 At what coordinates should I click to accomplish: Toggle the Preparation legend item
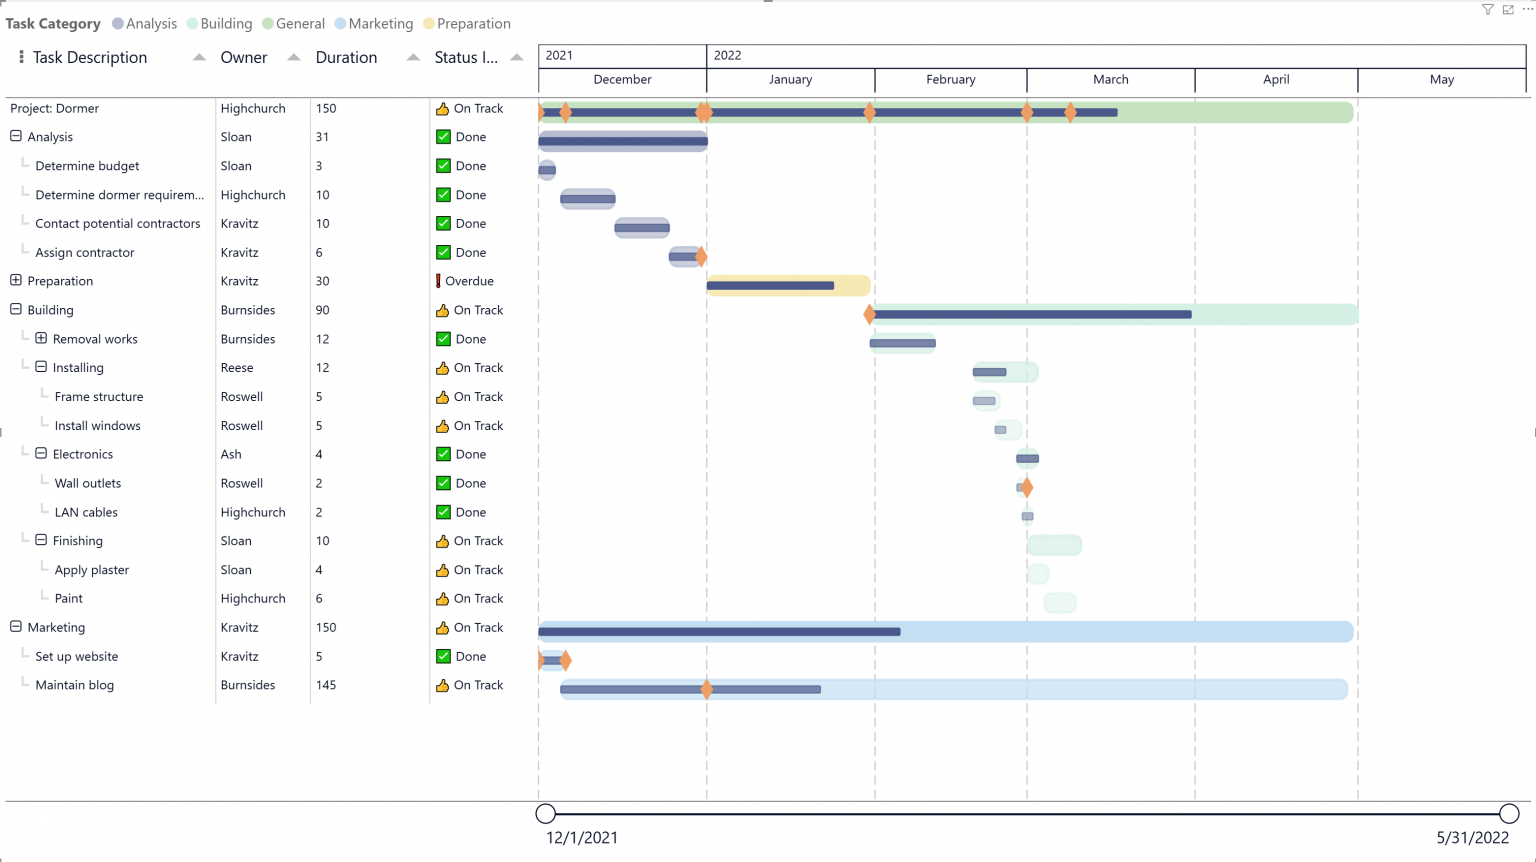coord(467,23)
